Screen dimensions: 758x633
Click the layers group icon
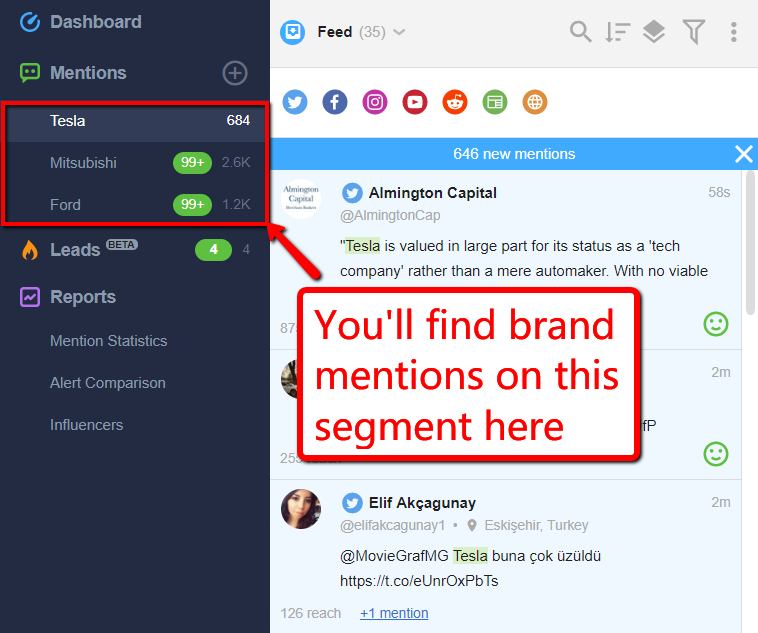pyautogui.click(x=654, y=32)
